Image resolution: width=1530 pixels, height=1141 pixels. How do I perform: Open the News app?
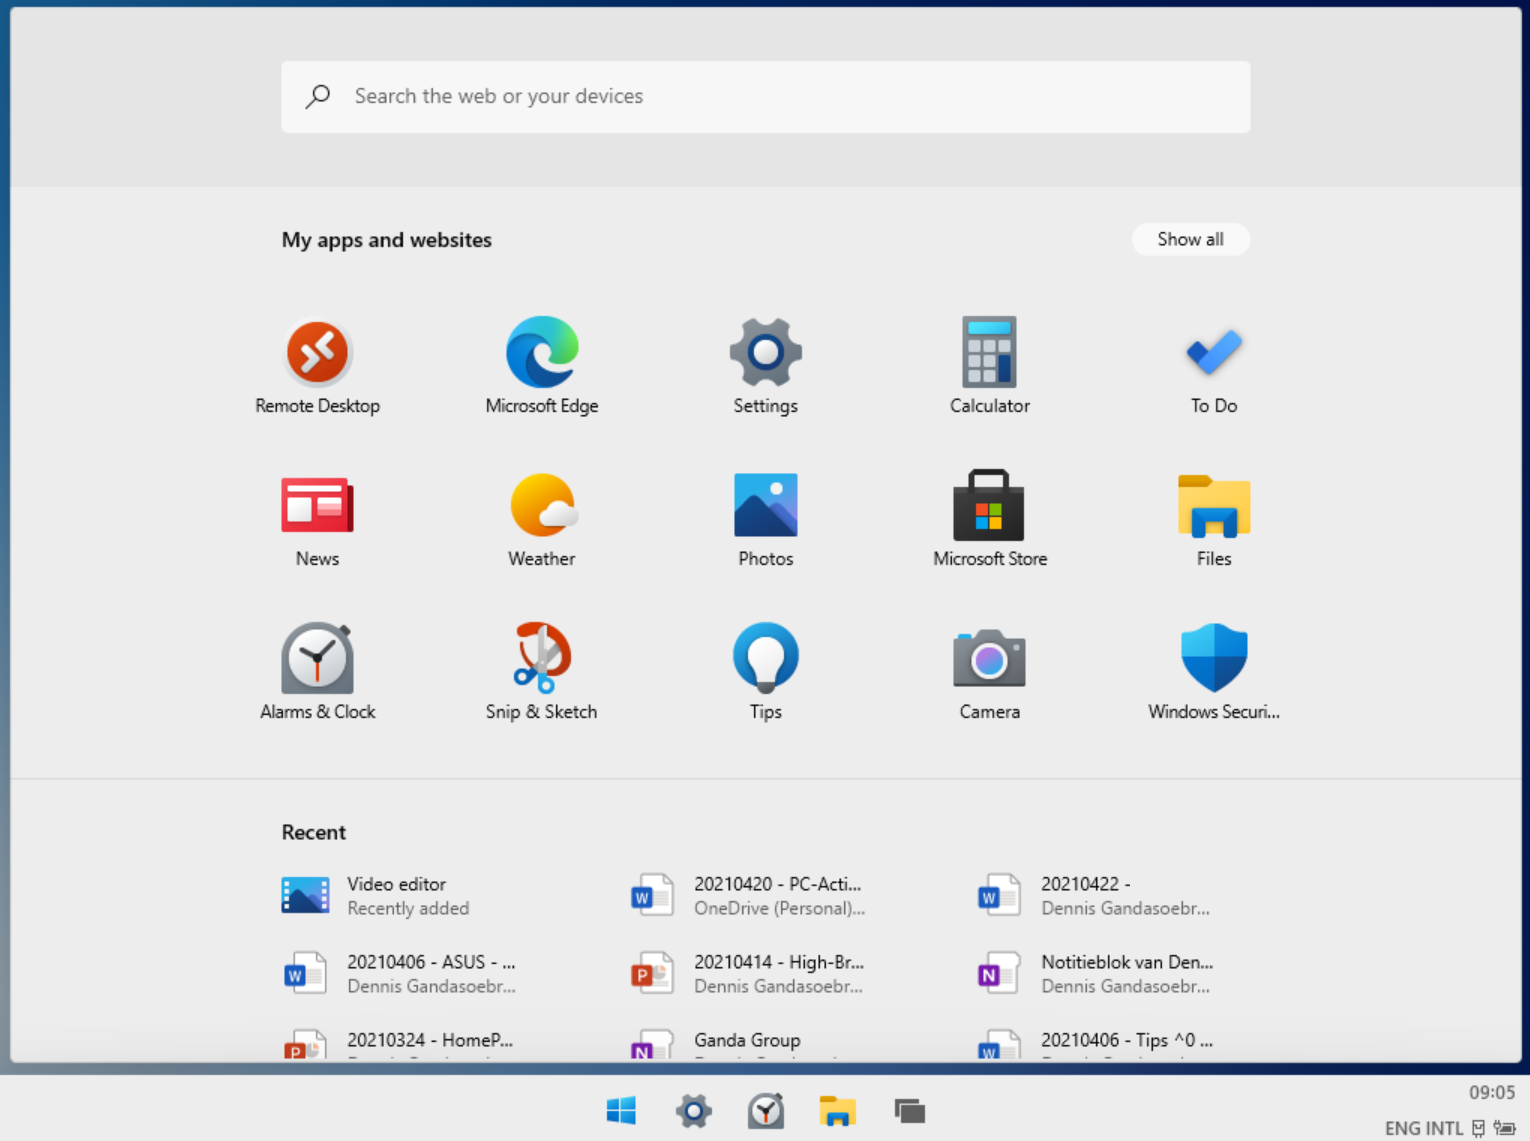(x=317, y=520)
